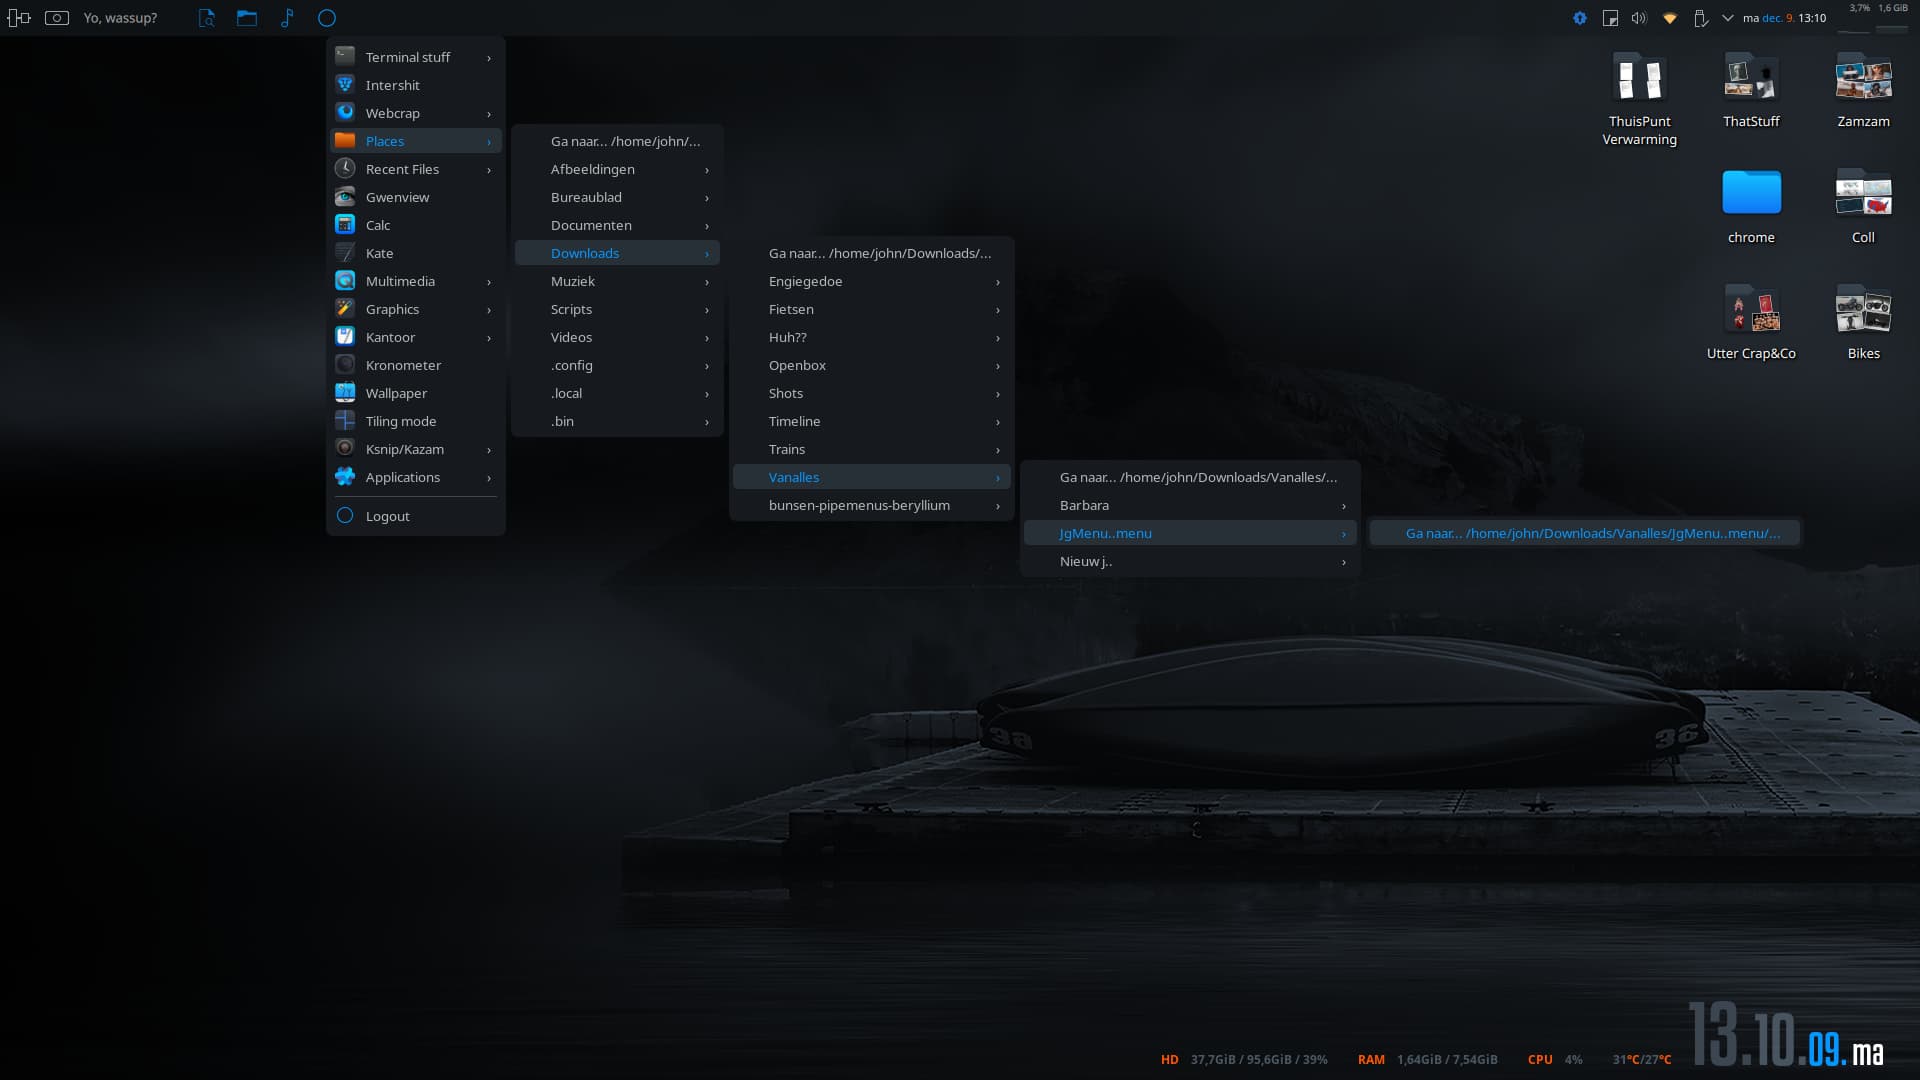
Task: Open the Bureaublad places entry
Action: [617, 197]
